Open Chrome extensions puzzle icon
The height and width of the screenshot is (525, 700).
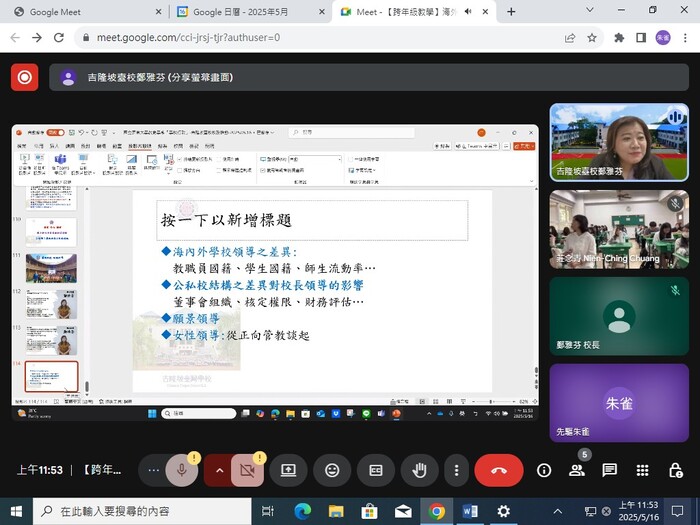[x=618, y=37]
